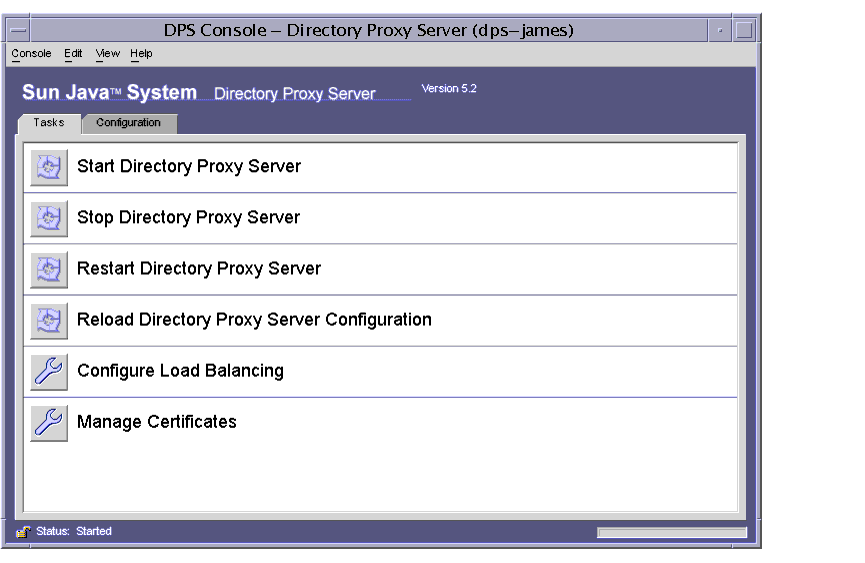
Task: Click the Start Directory Proxy Server icon
Action: coord(49,167)
